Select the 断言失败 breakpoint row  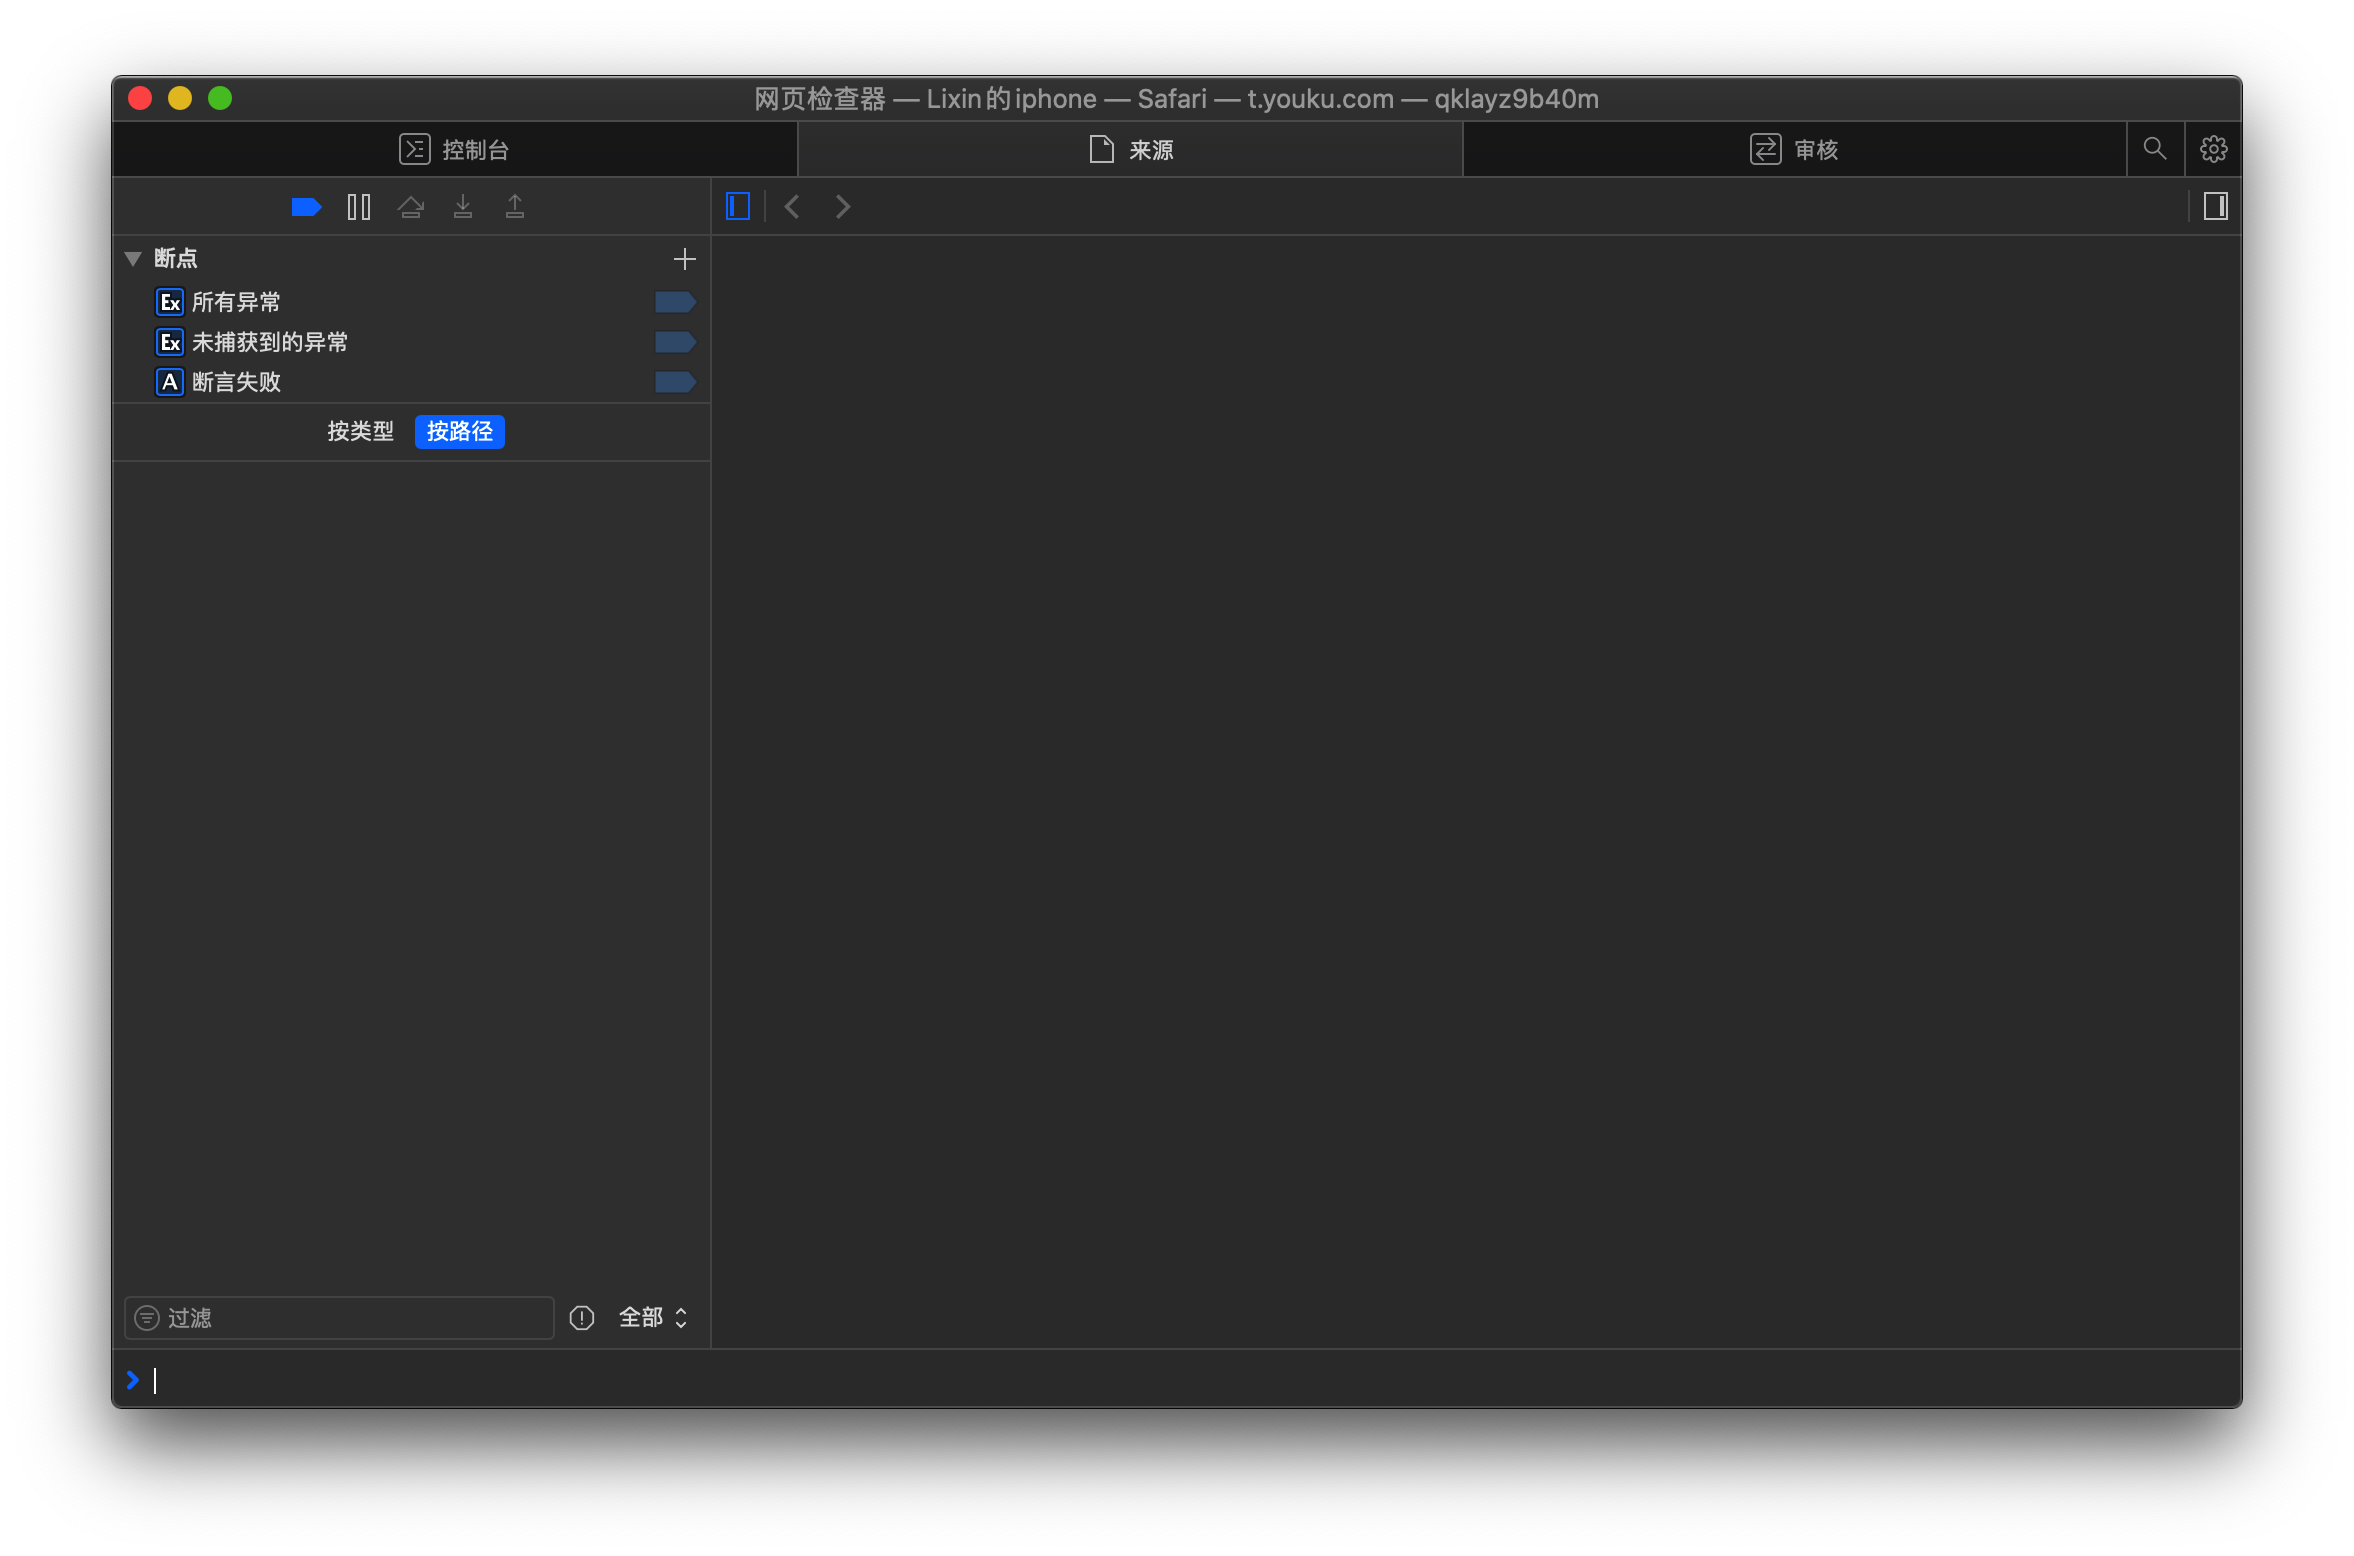click(411, 382)
